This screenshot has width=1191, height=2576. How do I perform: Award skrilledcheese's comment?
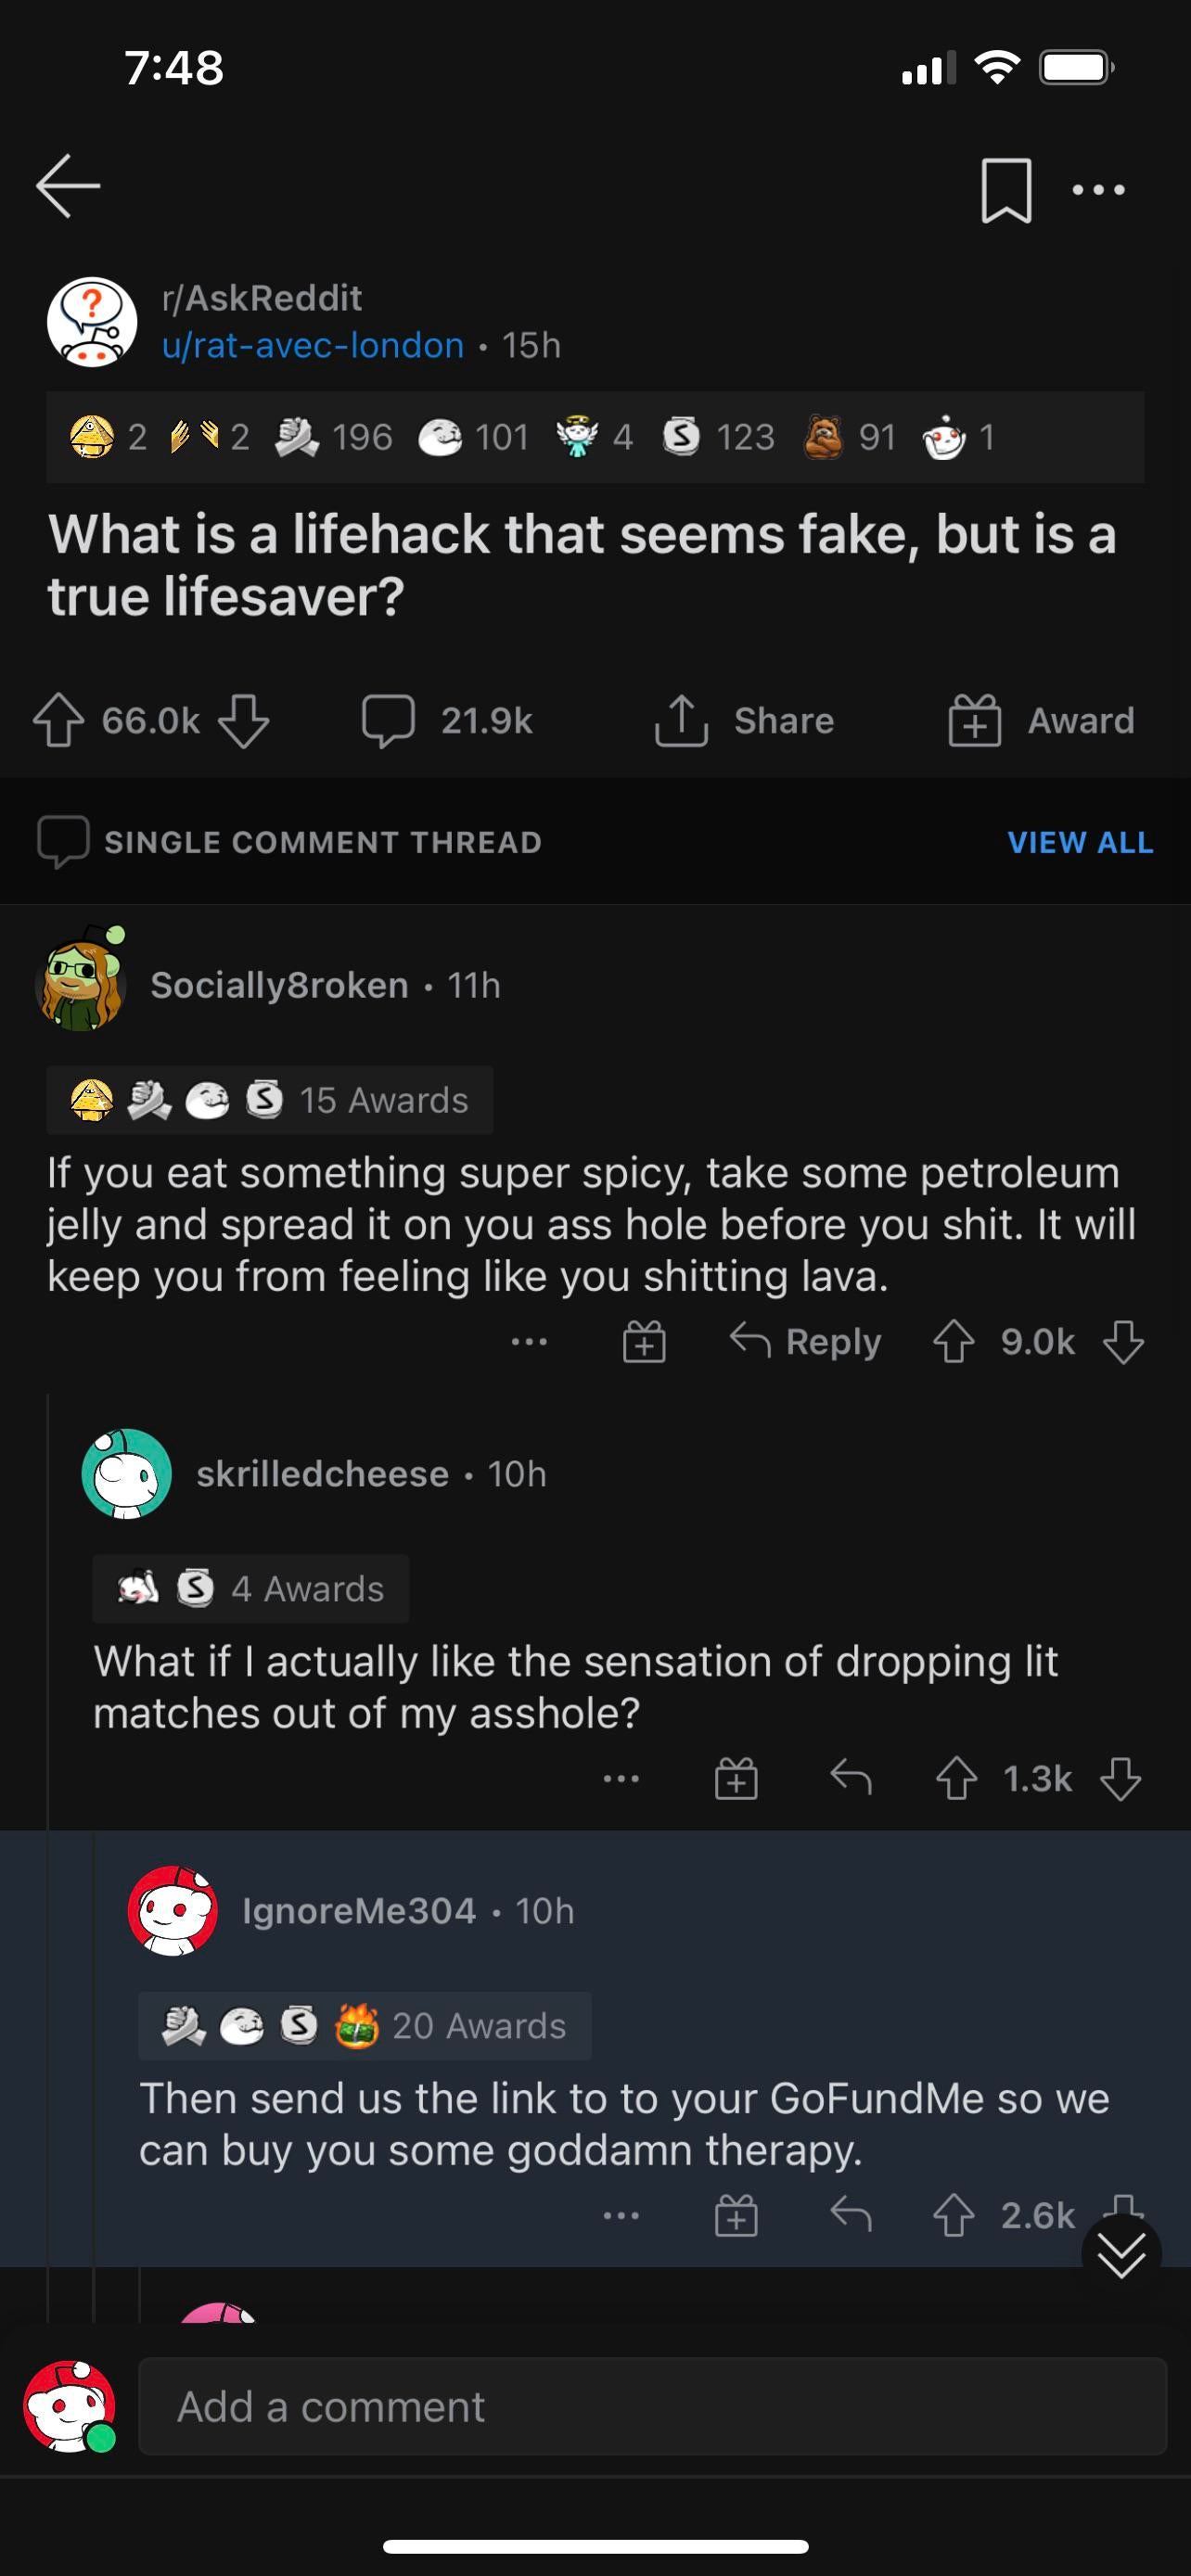pyautogui.click(x=736, y=1779)
